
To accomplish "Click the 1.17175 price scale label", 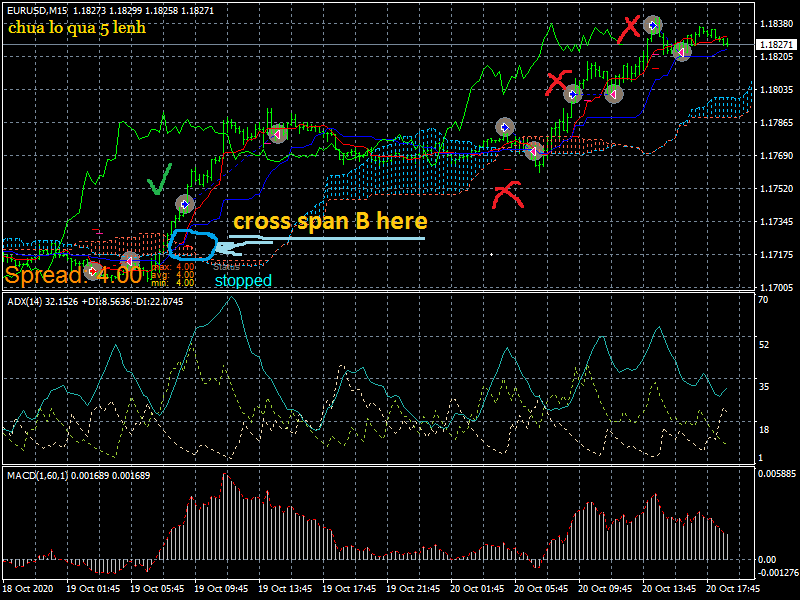I will tap(776, 255).
